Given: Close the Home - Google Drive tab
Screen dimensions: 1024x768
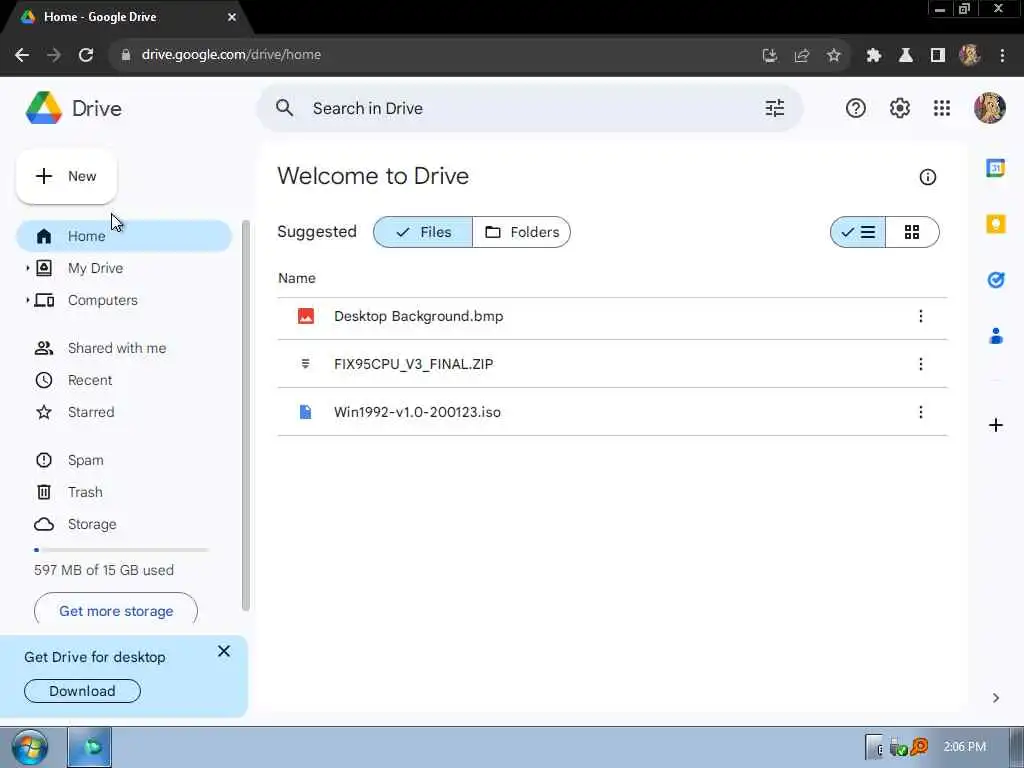Looking at the screenshot, I should point(232,17).
